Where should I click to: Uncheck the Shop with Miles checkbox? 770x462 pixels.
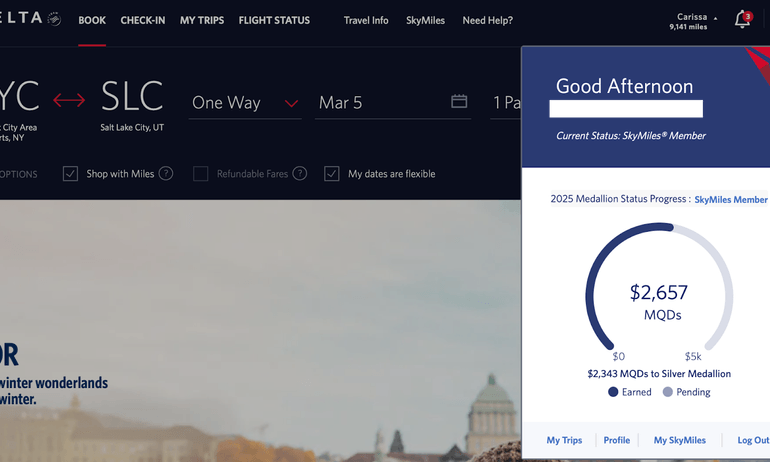tap(70, 174)
